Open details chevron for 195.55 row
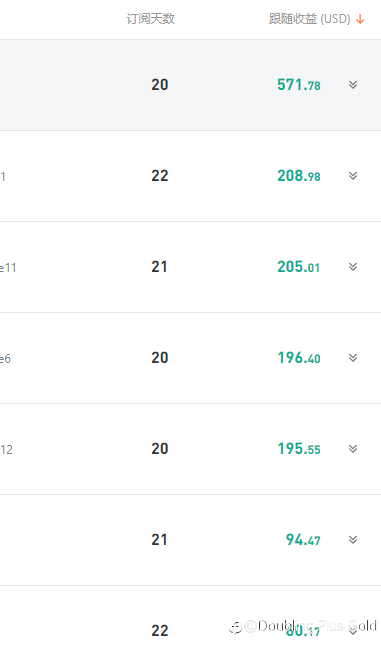 (353, 448)
